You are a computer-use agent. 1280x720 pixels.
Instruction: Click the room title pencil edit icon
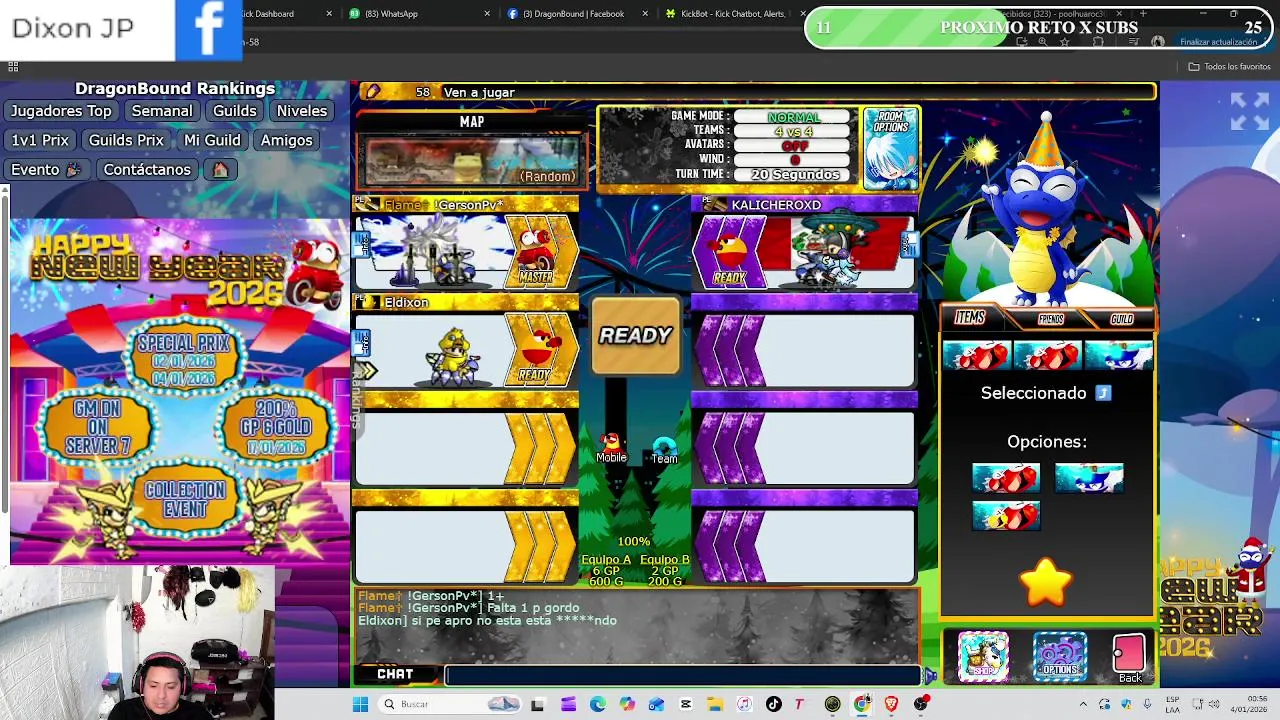(372, 92)
